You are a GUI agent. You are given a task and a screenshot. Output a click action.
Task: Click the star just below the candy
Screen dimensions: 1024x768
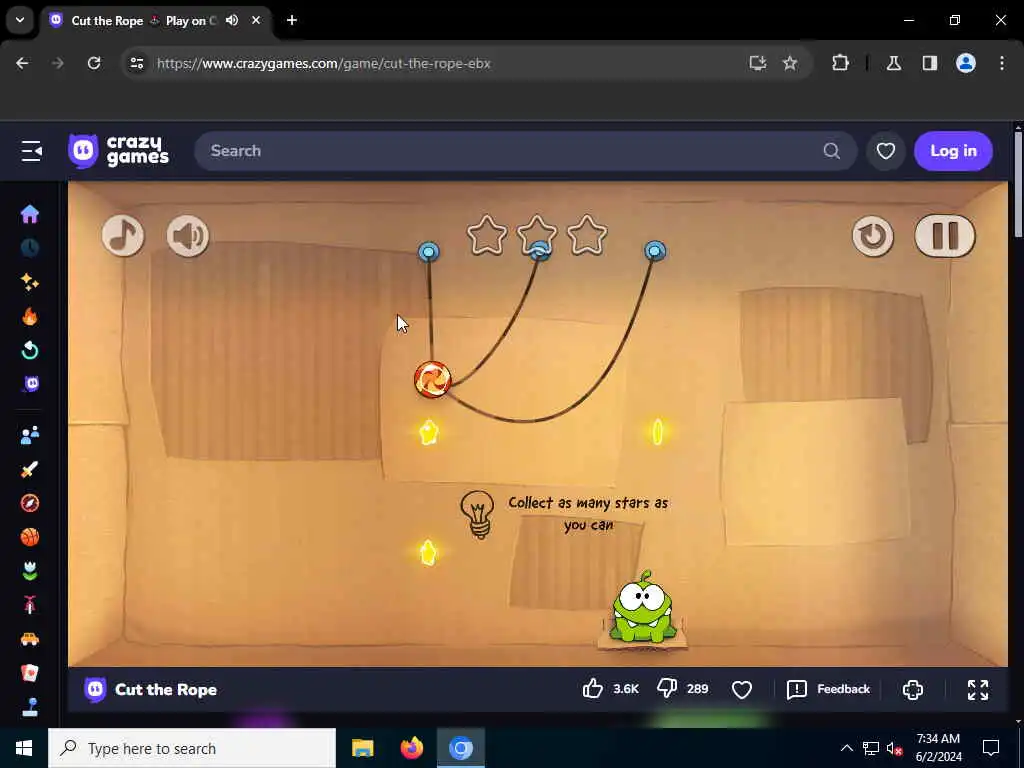428,432
